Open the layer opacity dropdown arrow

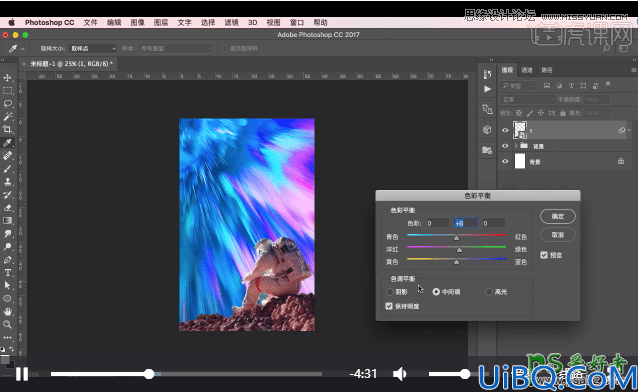click(x=606, y=99)
